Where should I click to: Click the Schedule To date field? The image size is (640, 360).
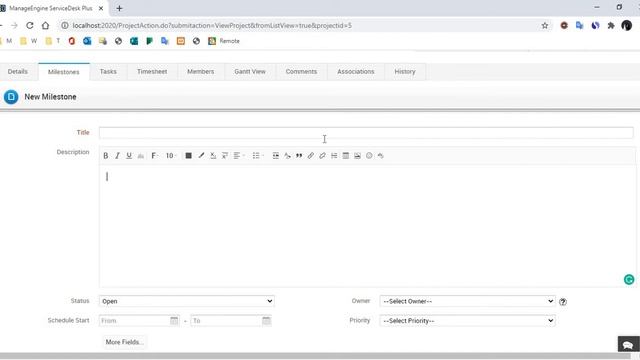227,321
